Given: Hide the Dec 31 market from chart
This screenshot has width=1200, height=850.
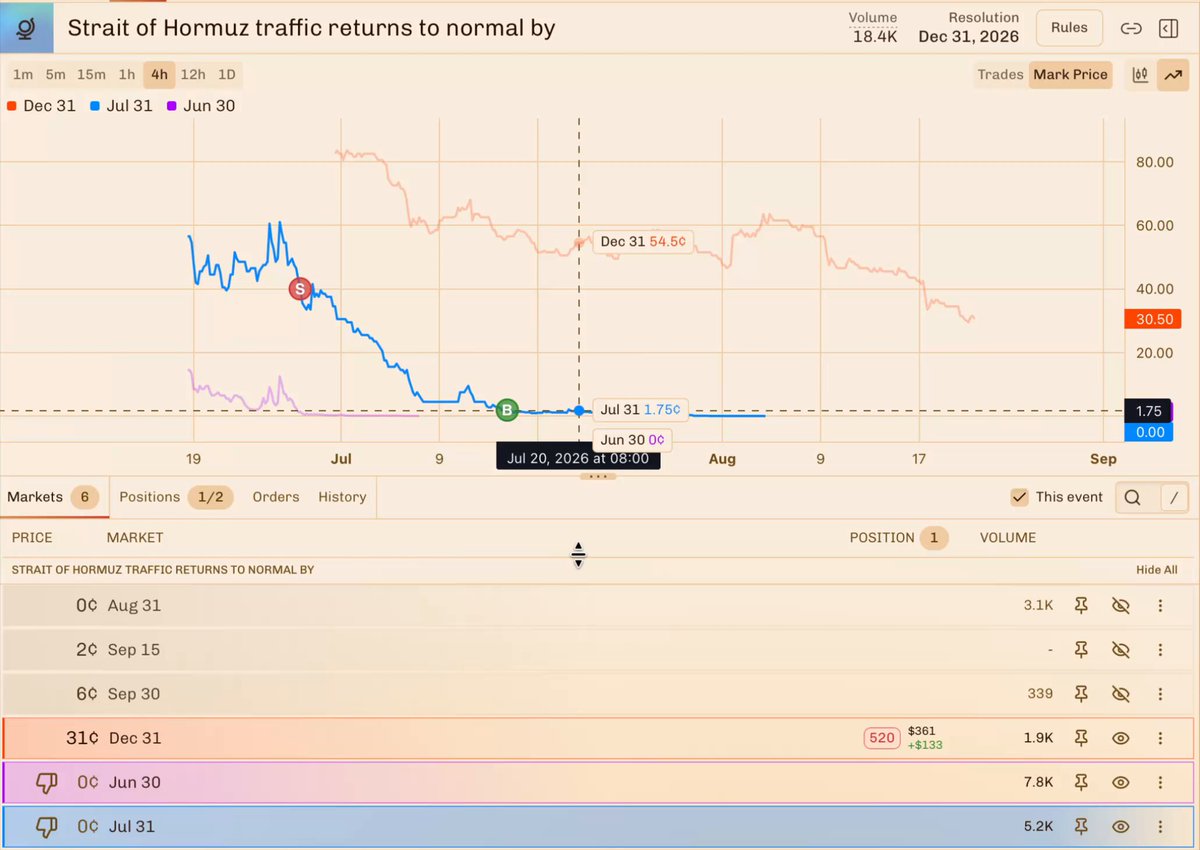Looking at the screenshot, I should pos(1121,738).
